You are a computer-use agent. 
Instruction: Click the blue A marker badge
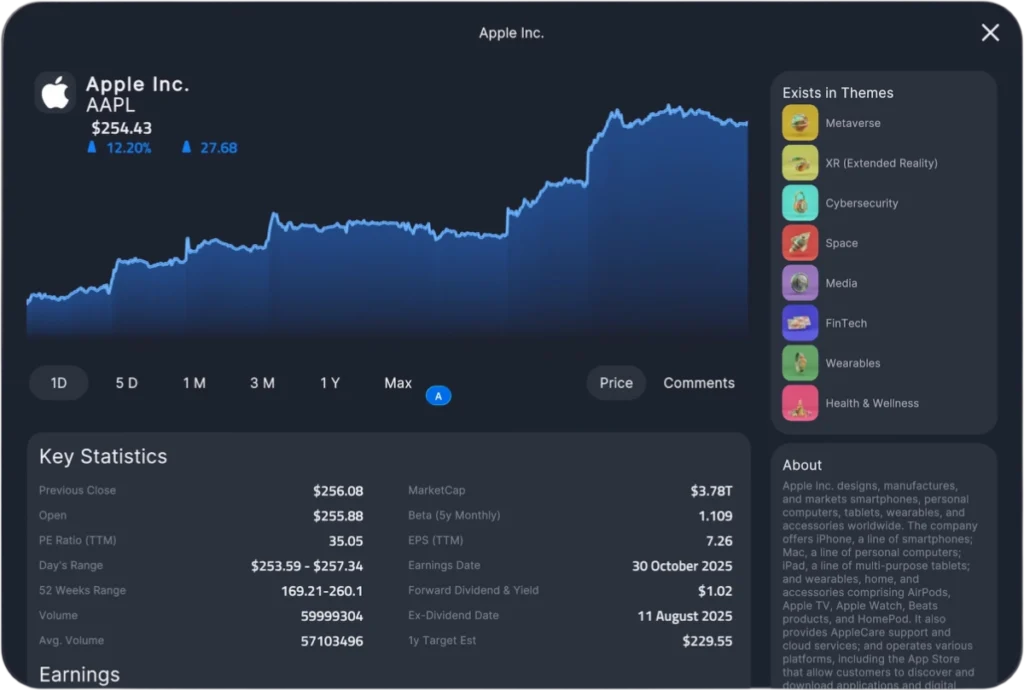438,396
